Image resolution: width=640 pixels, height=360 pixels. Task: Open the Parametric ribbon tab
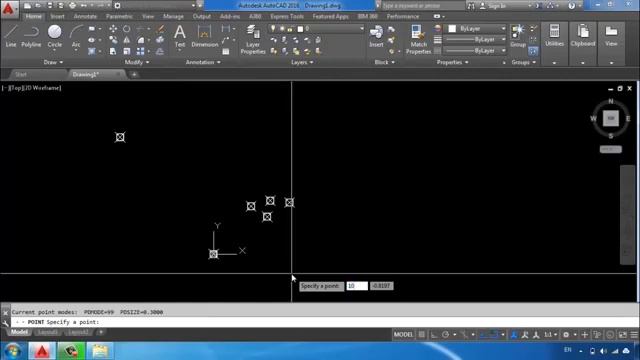(119, 16)
